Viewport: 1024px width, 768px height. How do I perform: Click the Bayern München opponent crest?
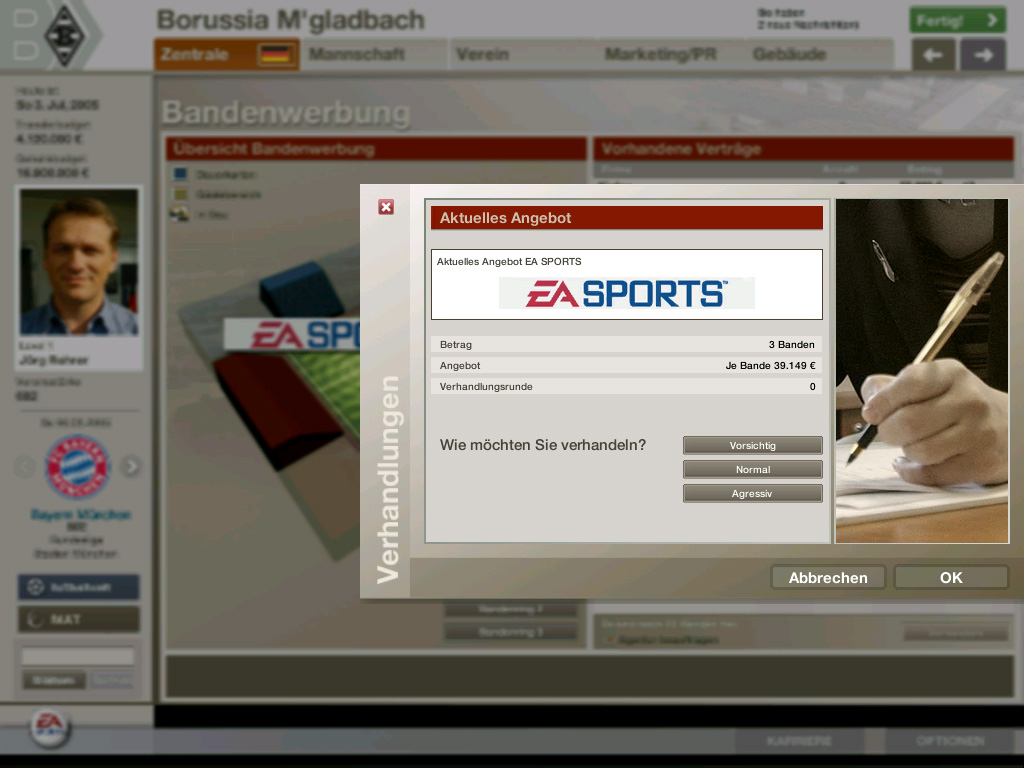coord(77,467)
